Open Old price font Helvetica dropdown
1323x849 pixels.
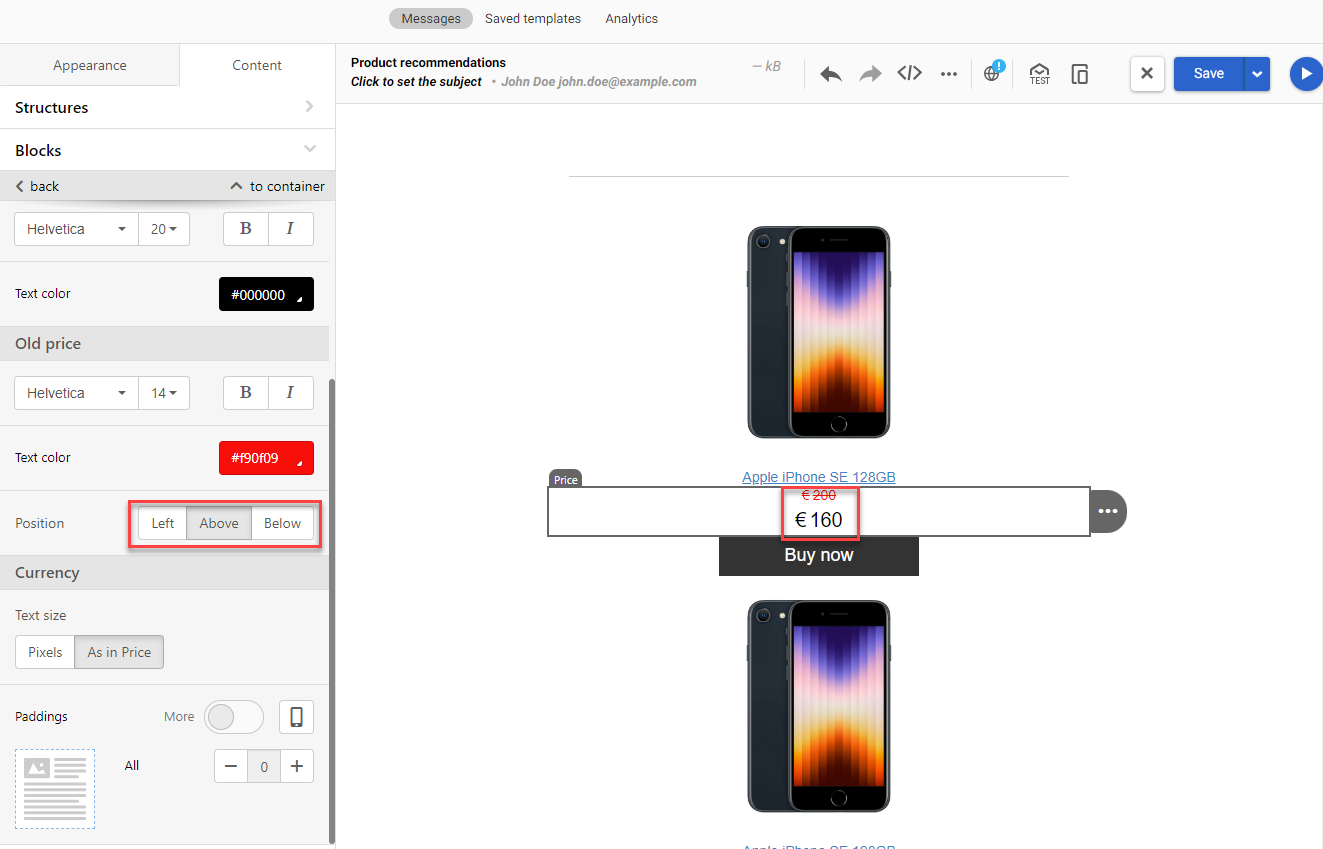click(x=76, y=393)
